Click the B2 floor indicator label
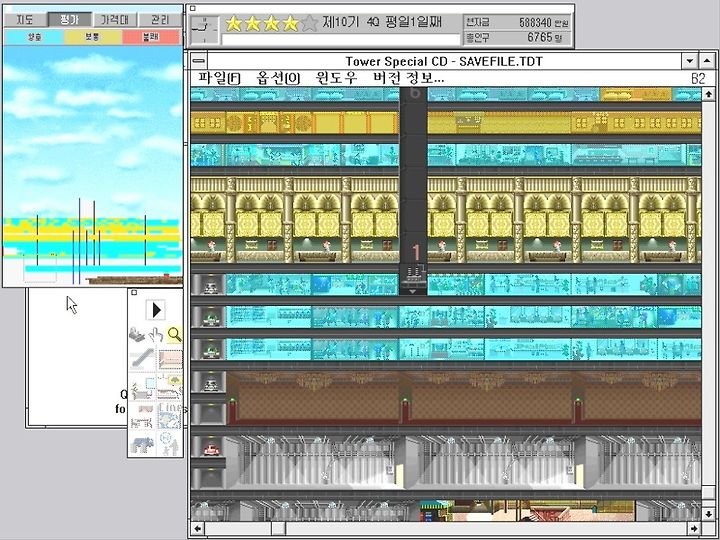The image size is (720, 540). click(x=698, y=79)
